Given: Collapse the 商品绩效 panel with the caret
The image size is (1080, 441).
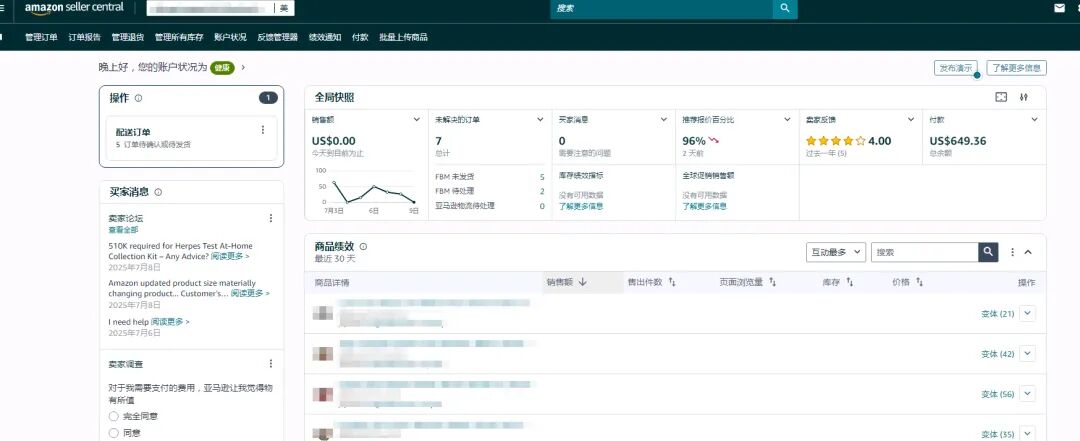Looking at the screenshot, I should (1028, 252).
